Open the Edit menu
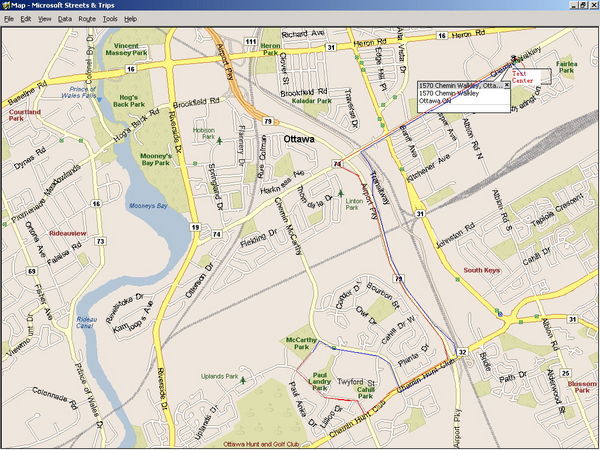 pyautogui.click(x=25, y=19)
